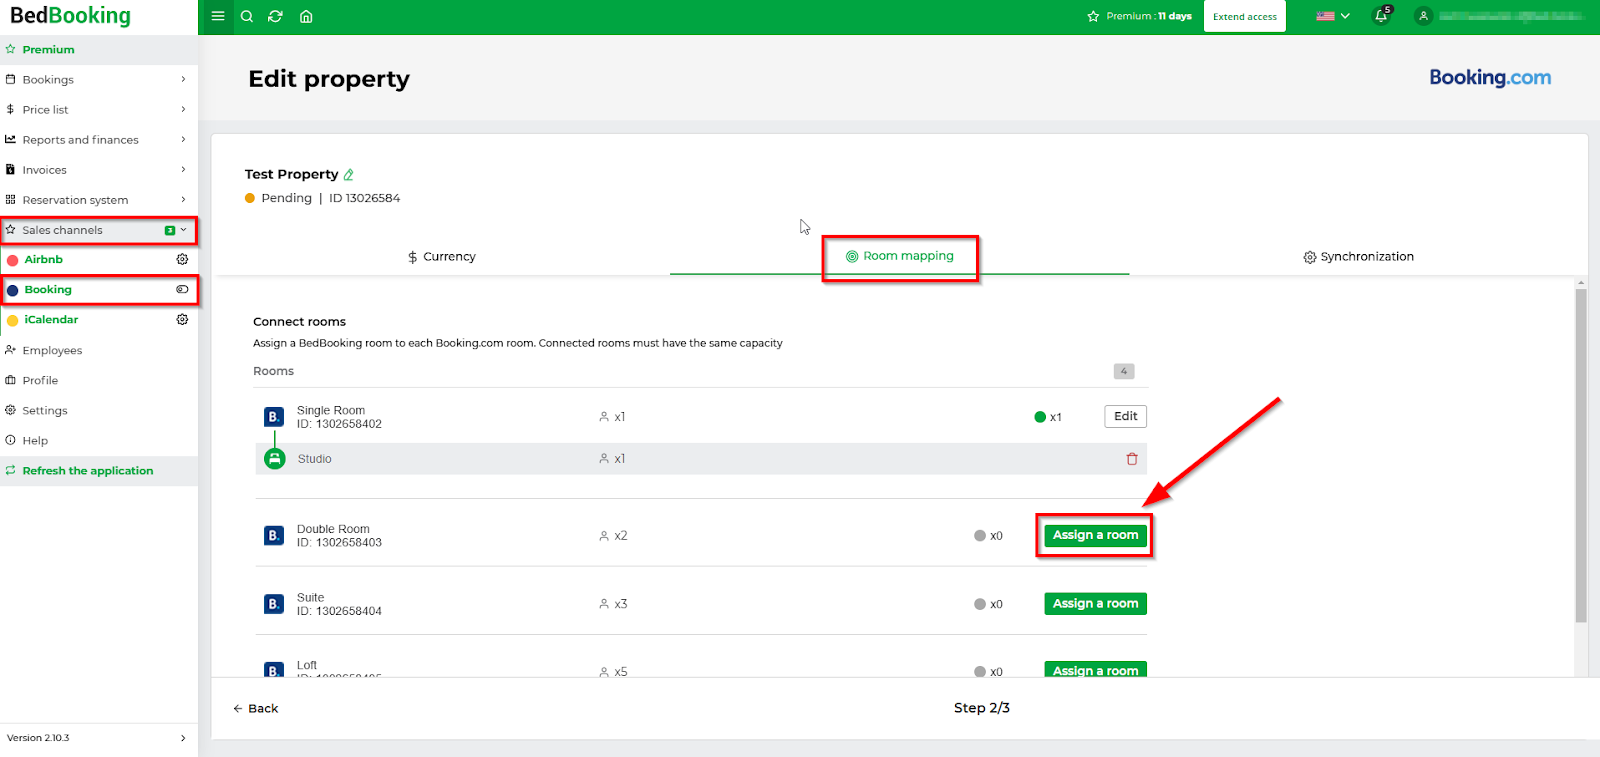Open Profile in the sidebar
The image size is (1600, 757).
(99, 380)
